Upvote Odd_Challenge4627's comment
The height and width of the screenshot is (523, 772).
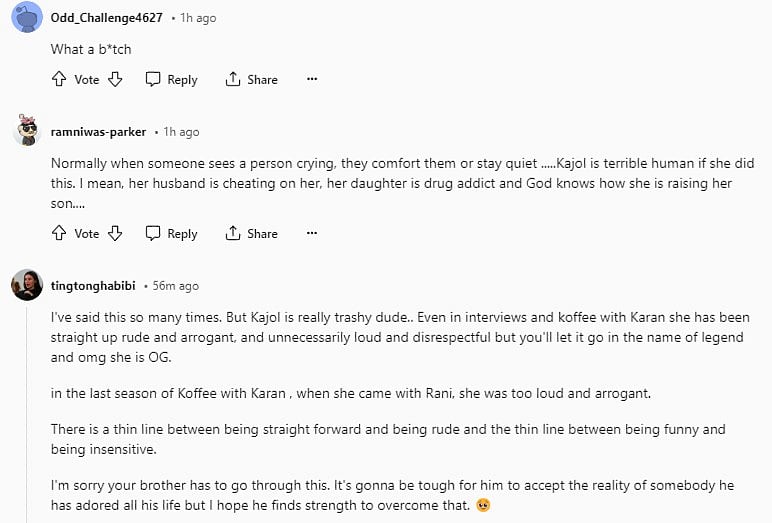(x=59, y=79)
